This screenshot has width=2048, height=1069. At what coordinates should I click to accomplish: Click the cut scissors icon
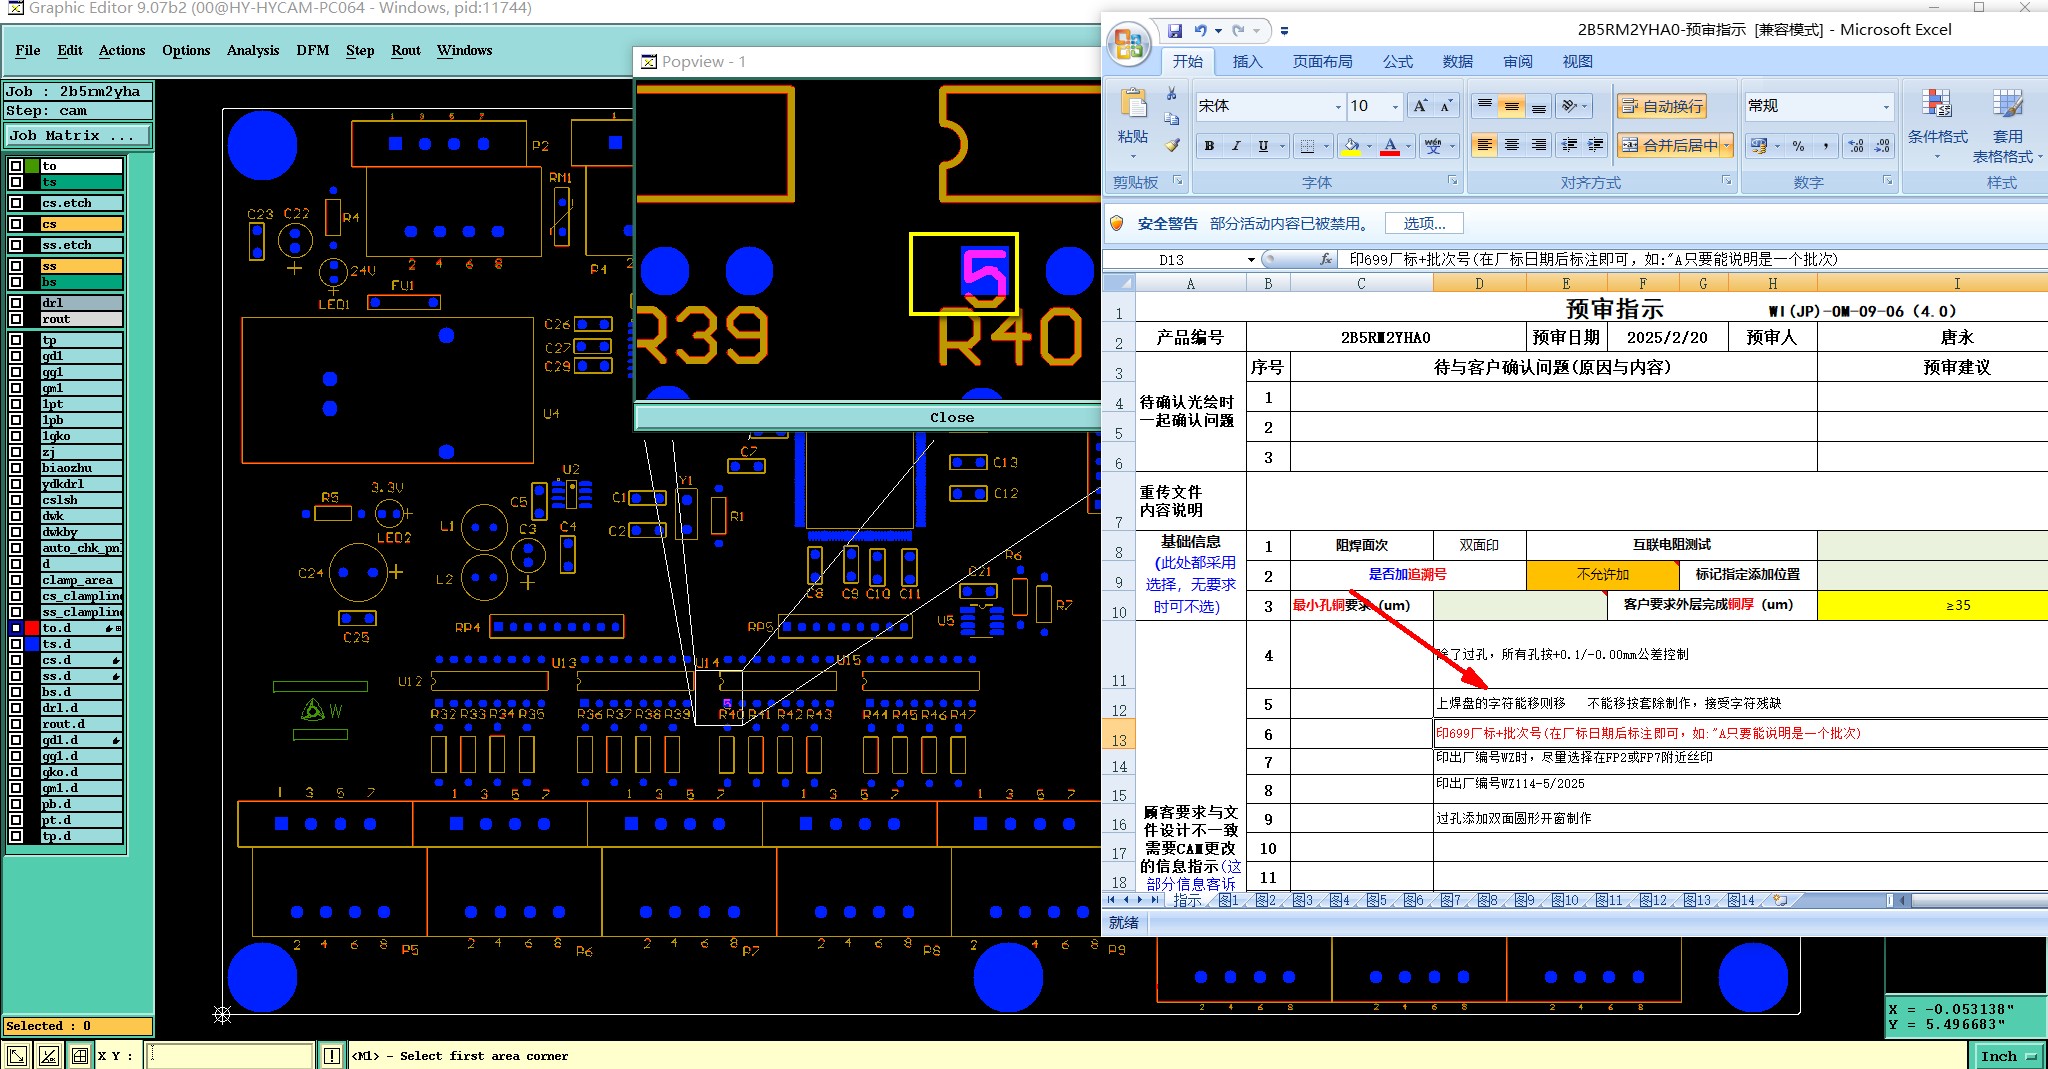(1171, 93)
